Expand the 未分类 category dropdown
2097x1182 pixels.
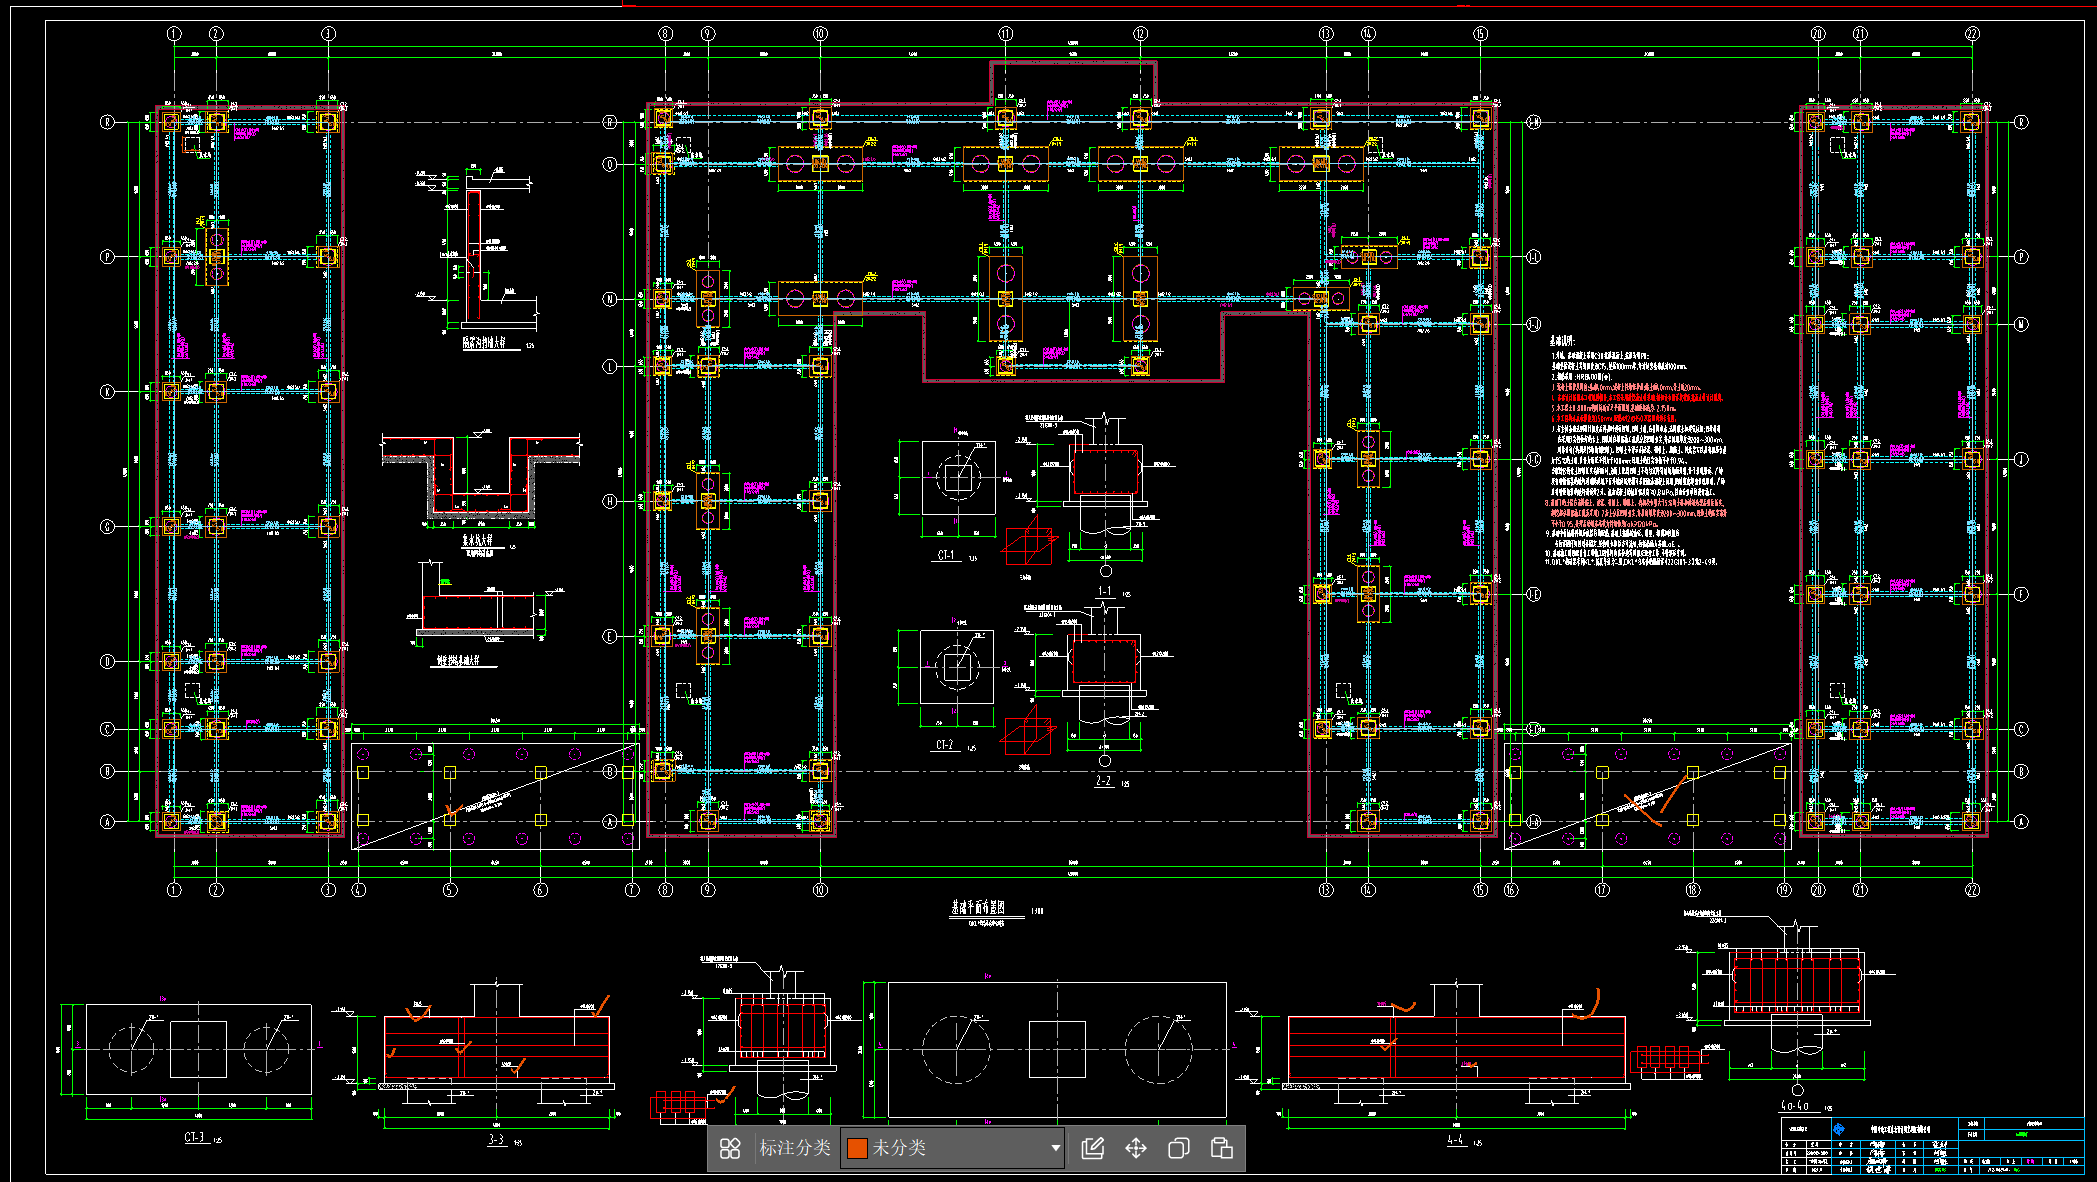pos(953,1148)
